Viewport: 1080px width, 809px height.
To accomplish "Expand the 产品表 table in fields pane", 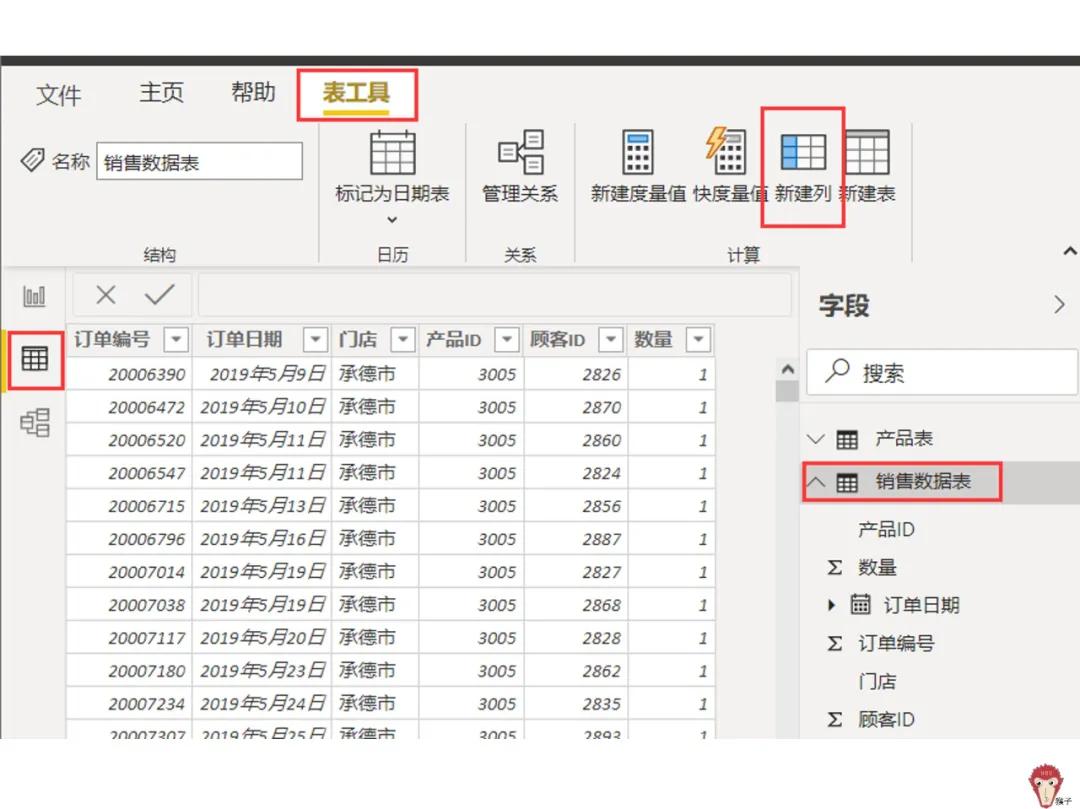I will (x=816, y=438).
